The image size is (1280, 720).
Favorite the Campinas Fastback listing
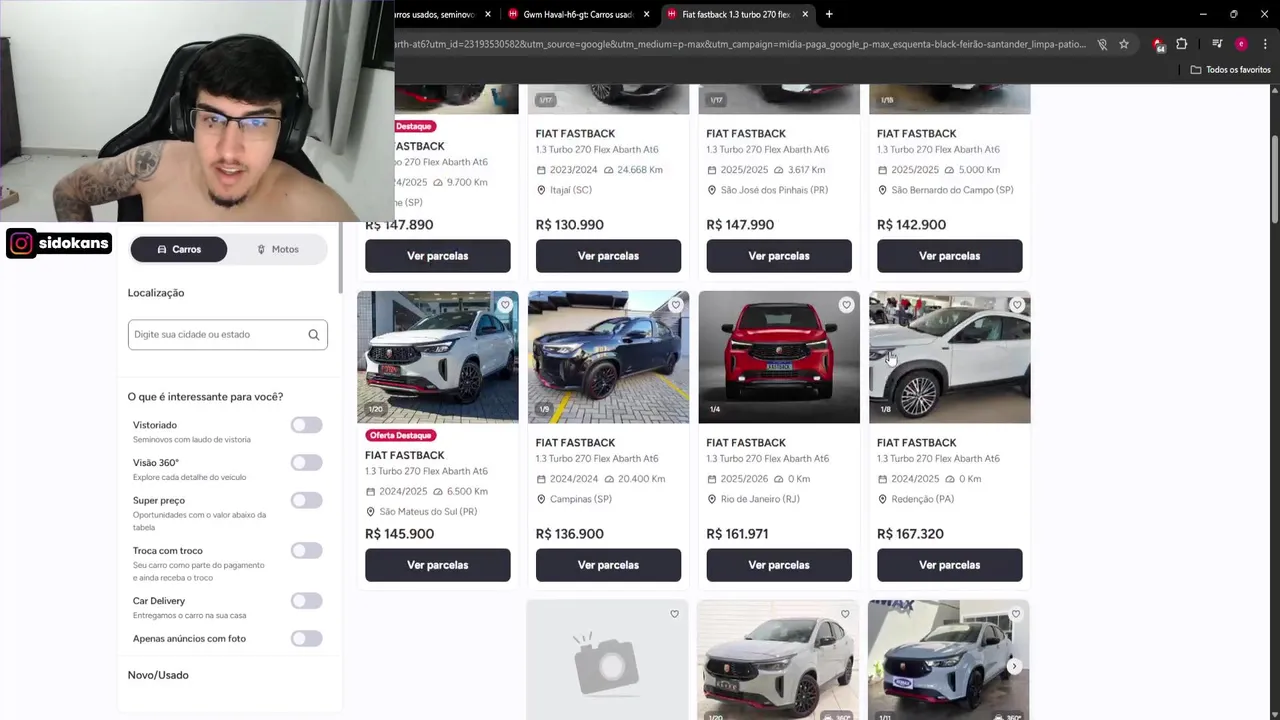point(676,305)
